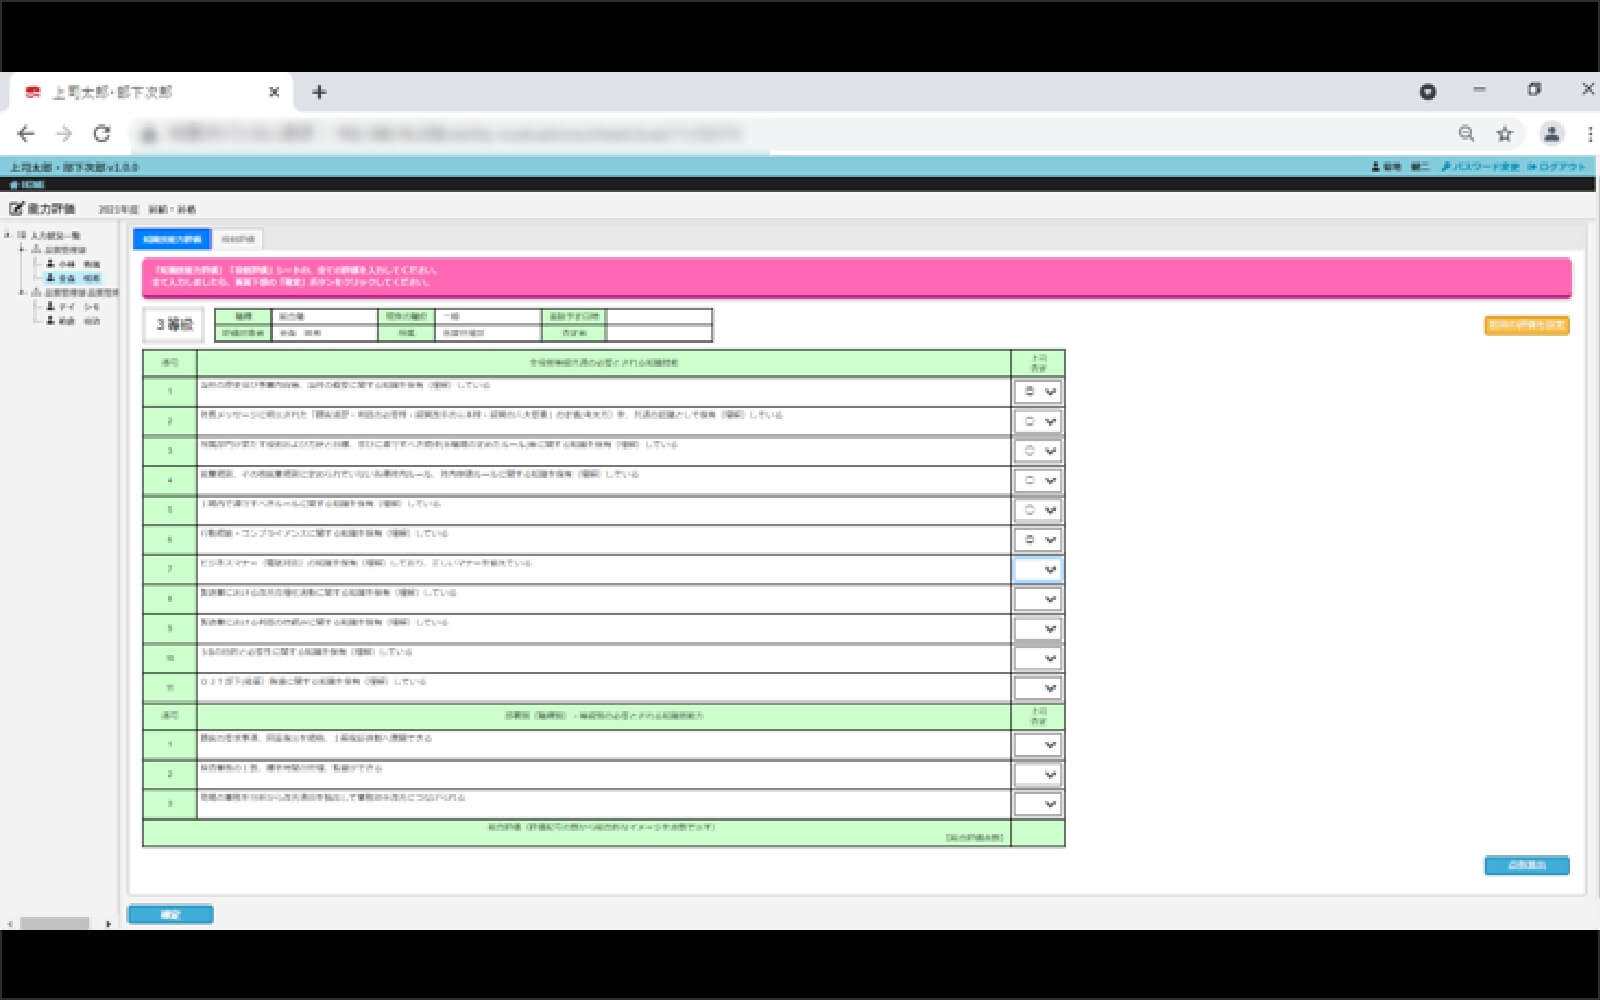Close the 上司太郎・部下次郎 browser tab
Image resolution: width=1600 pixels, height=1000 pixels.
274,92
